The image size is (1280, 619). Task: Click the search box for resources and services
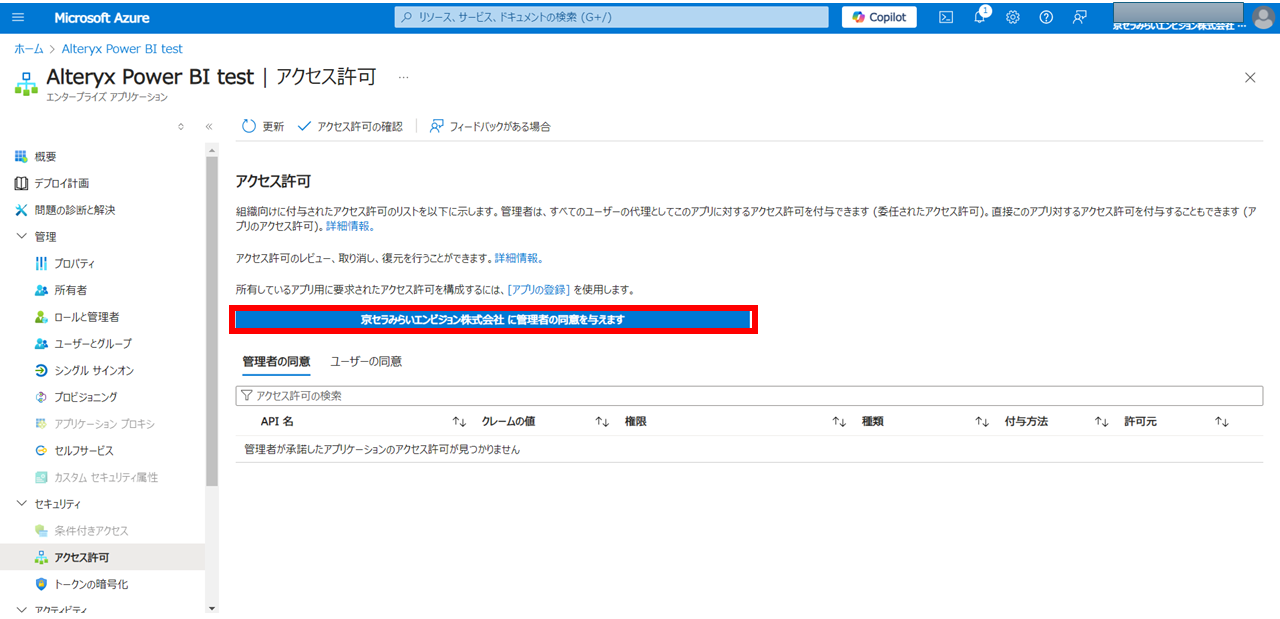[612, 17]
